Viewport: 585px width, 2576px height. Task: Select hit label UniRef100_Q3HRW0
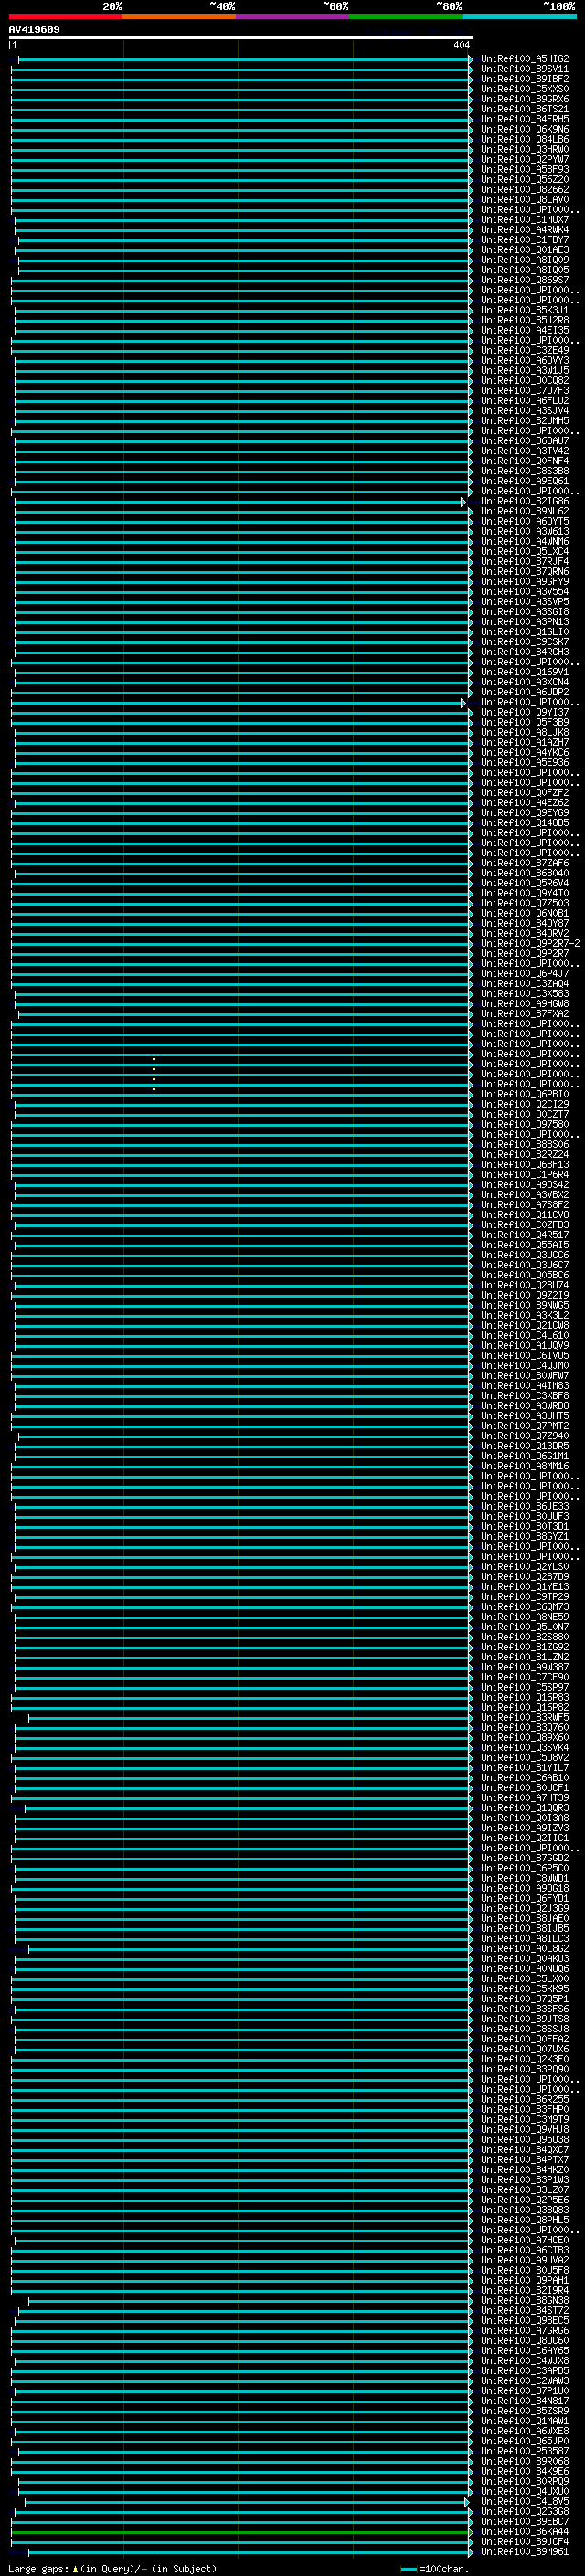524,149
